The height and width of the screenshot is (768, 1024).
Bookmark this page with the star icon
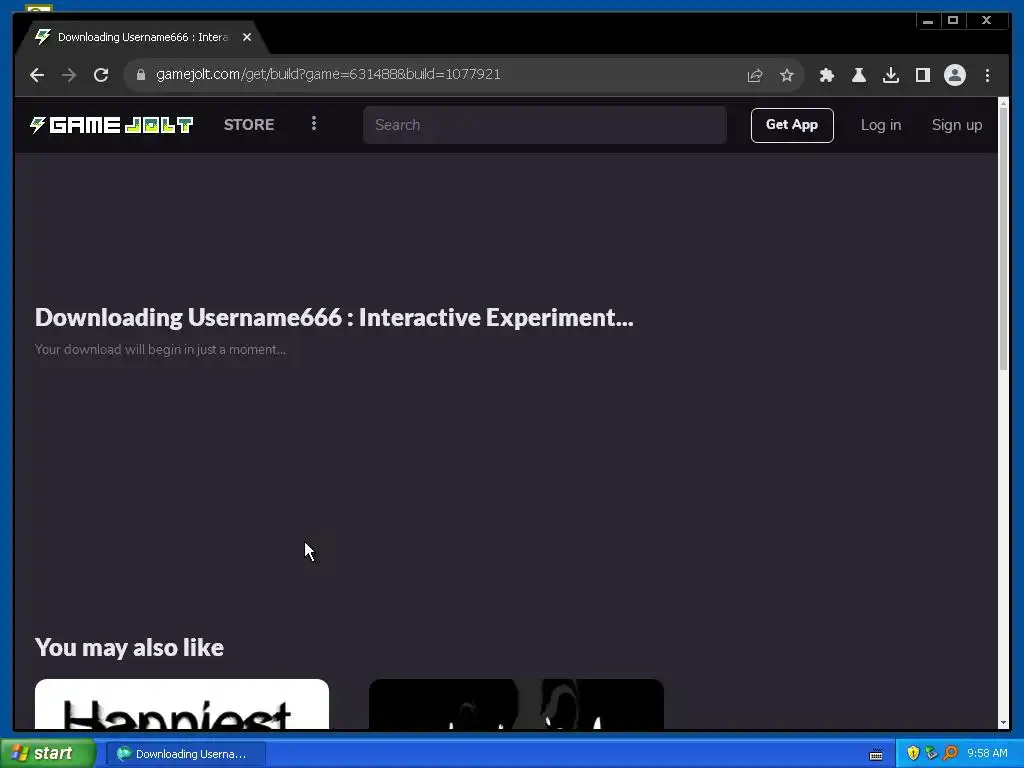click(x=787, y=75)
